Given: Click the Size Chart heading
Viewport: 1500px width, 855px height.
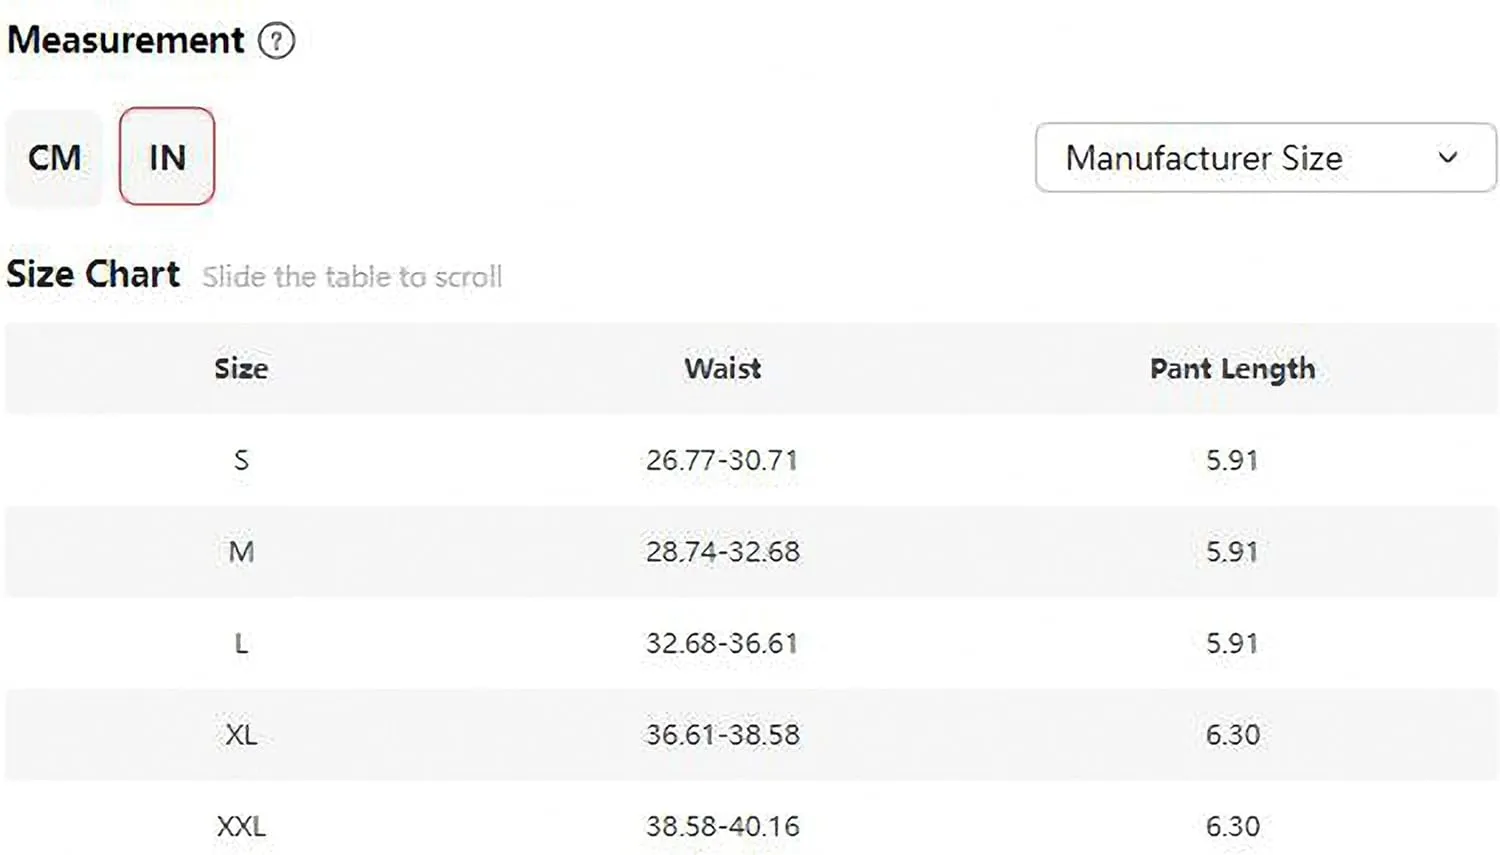Looking at the screenshot, I should 93,274.
